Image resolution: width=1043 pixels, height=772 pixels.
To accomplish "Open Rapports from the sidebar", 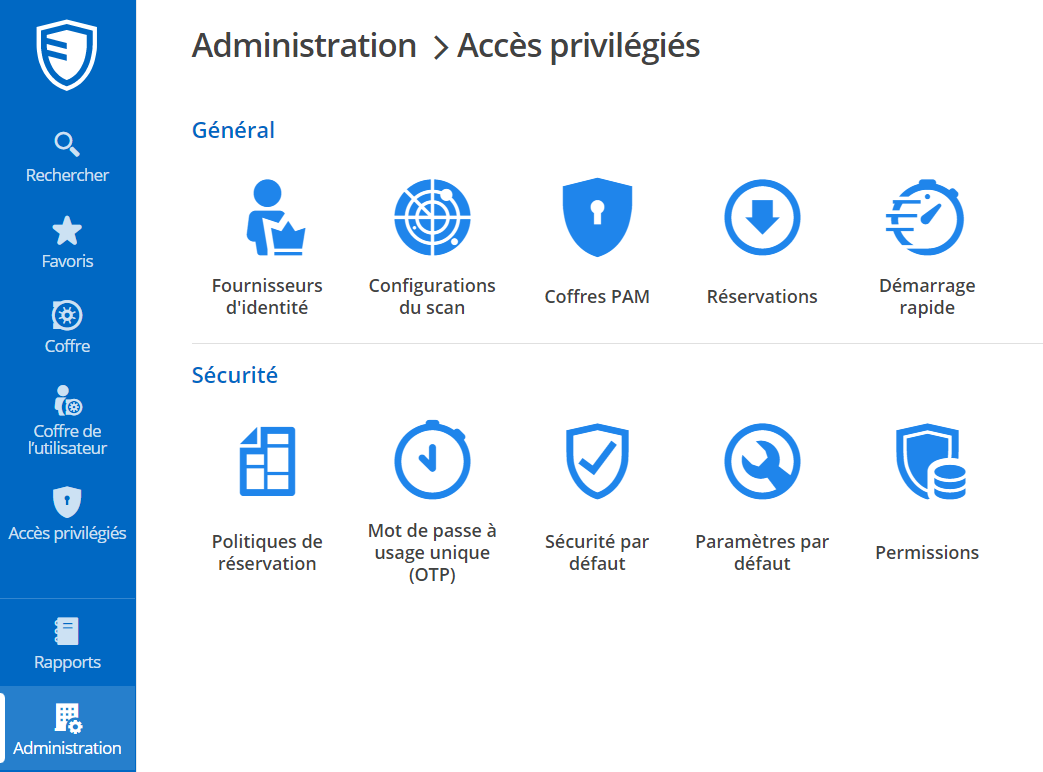I will tap(67, 645).
